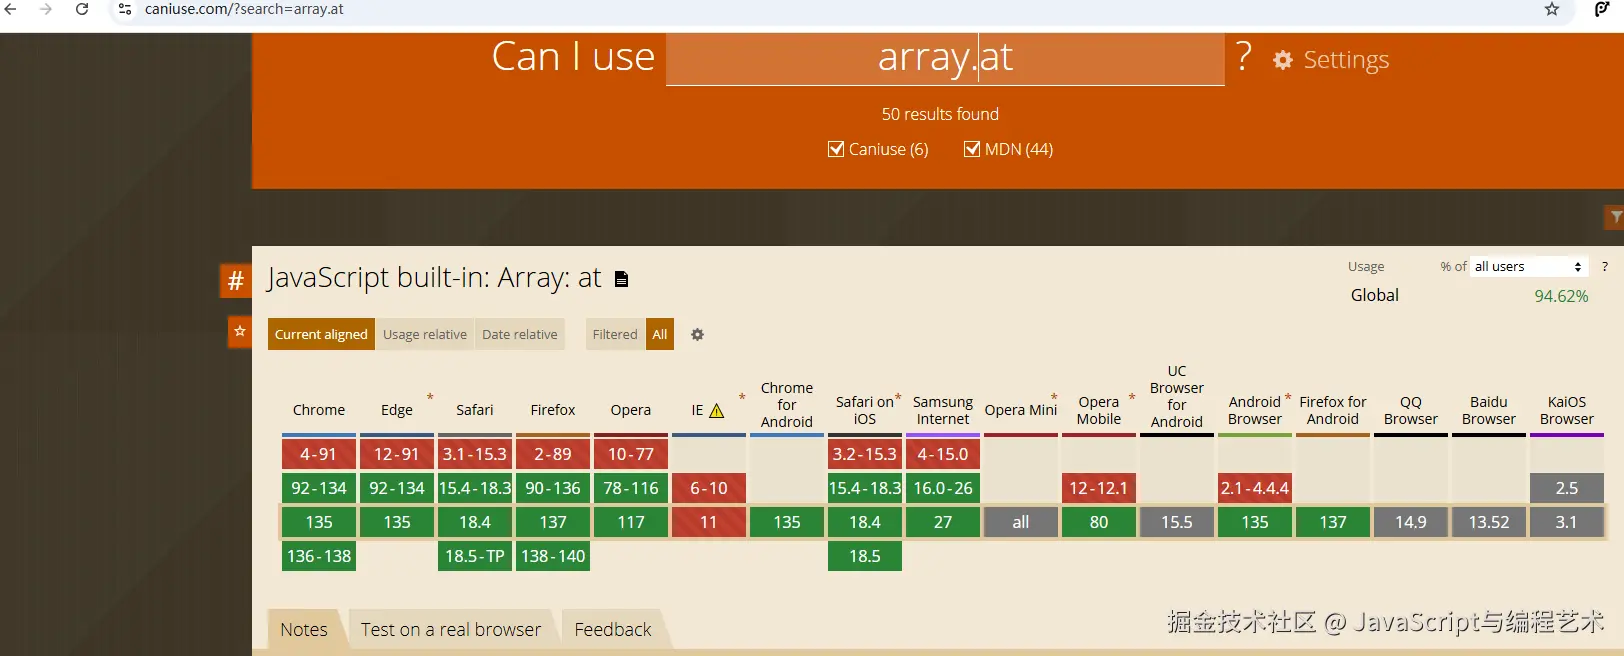Select the All browsers option
Screen dimensions: 1624x656
point(660,334)
